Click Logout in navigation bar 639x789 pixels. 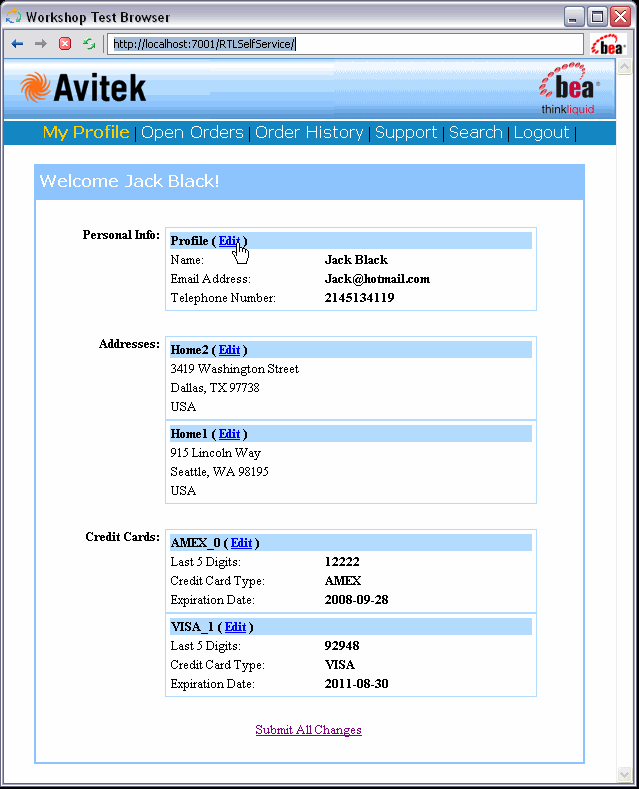click(x=541, y=132)
